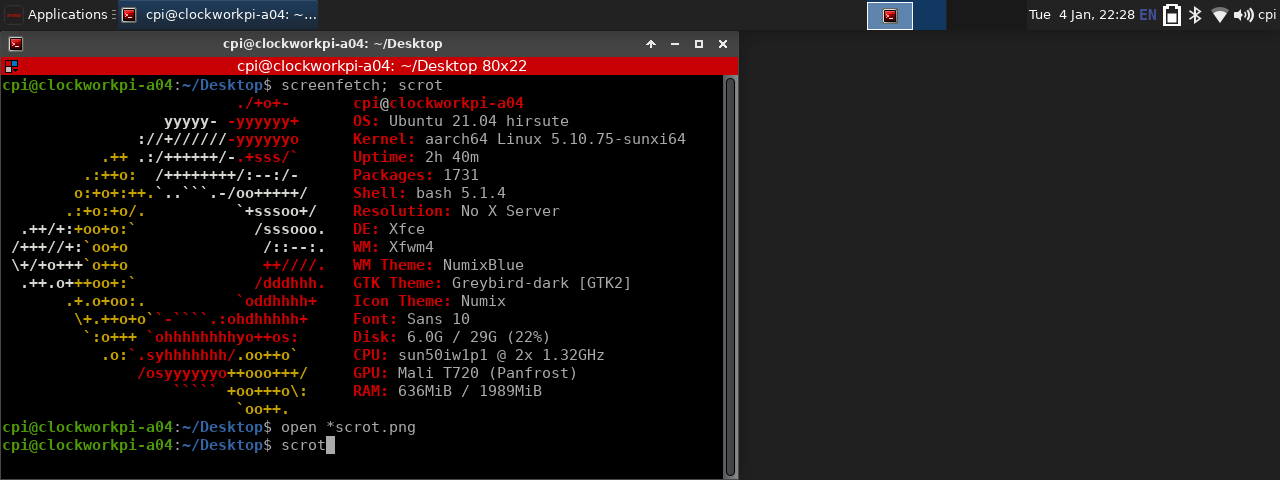Viewport: 1280px width, 480px height.
Task: Open the terminal grouping icon on the red bar
Action: coord(11,66)
